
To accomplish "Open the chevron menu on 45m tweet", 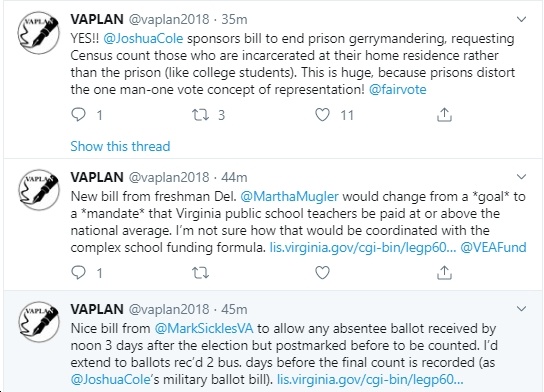I will pyautogui.click(x=521, y=309).
